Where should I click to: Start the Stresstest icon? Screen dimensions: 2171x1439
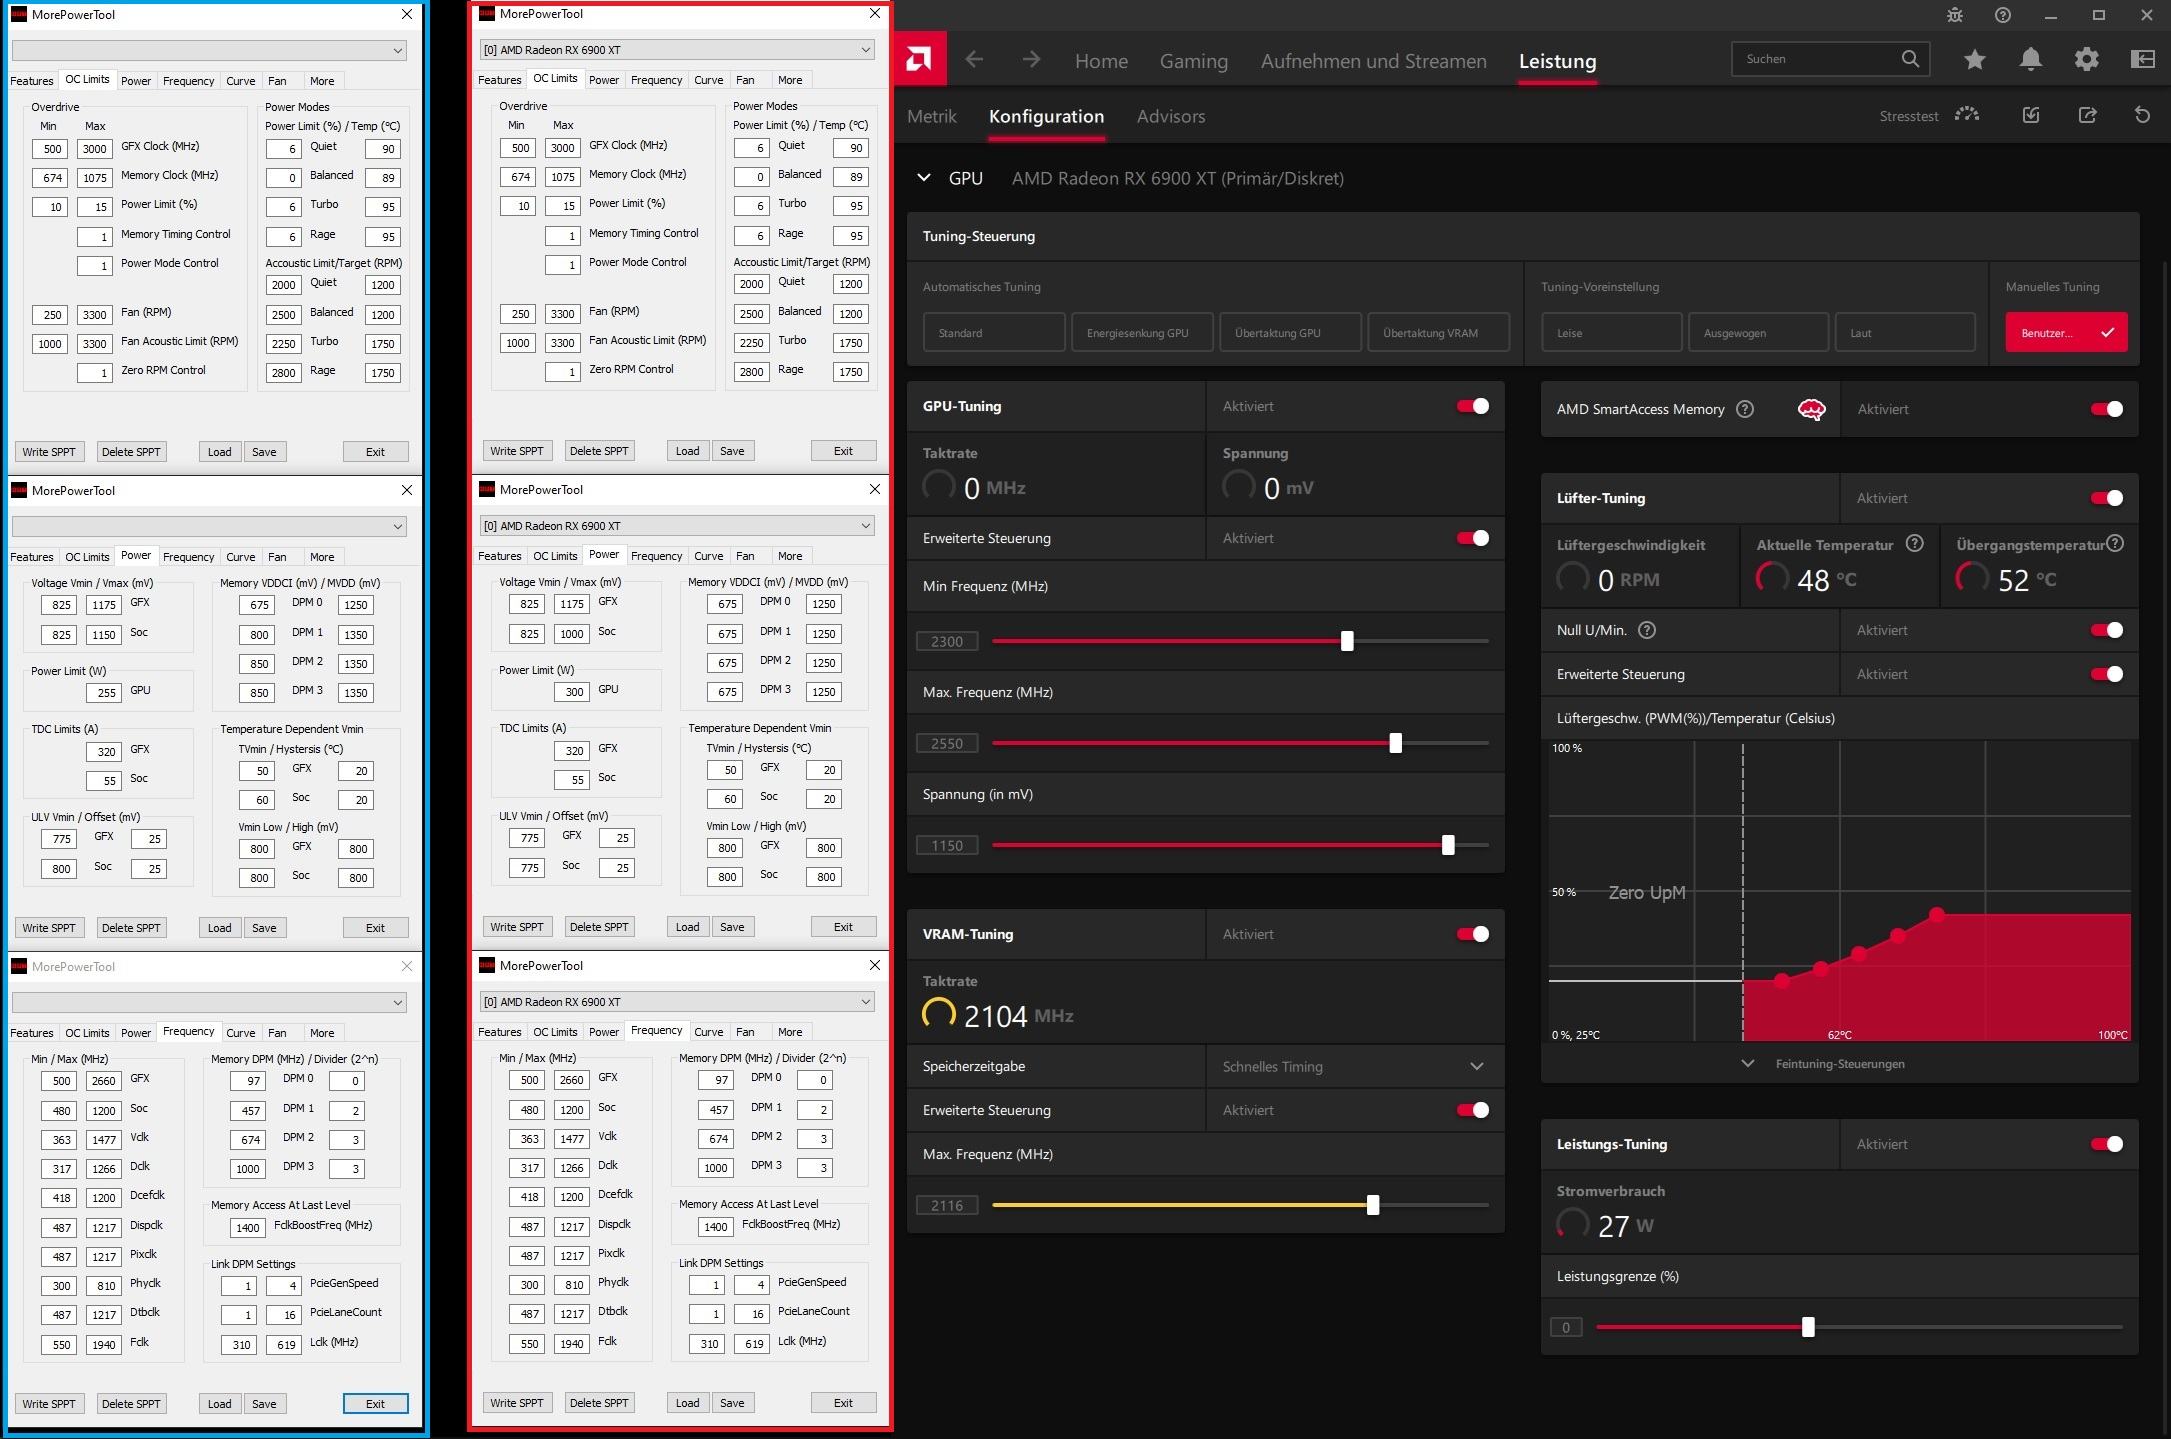click(x=1967, y=115)
